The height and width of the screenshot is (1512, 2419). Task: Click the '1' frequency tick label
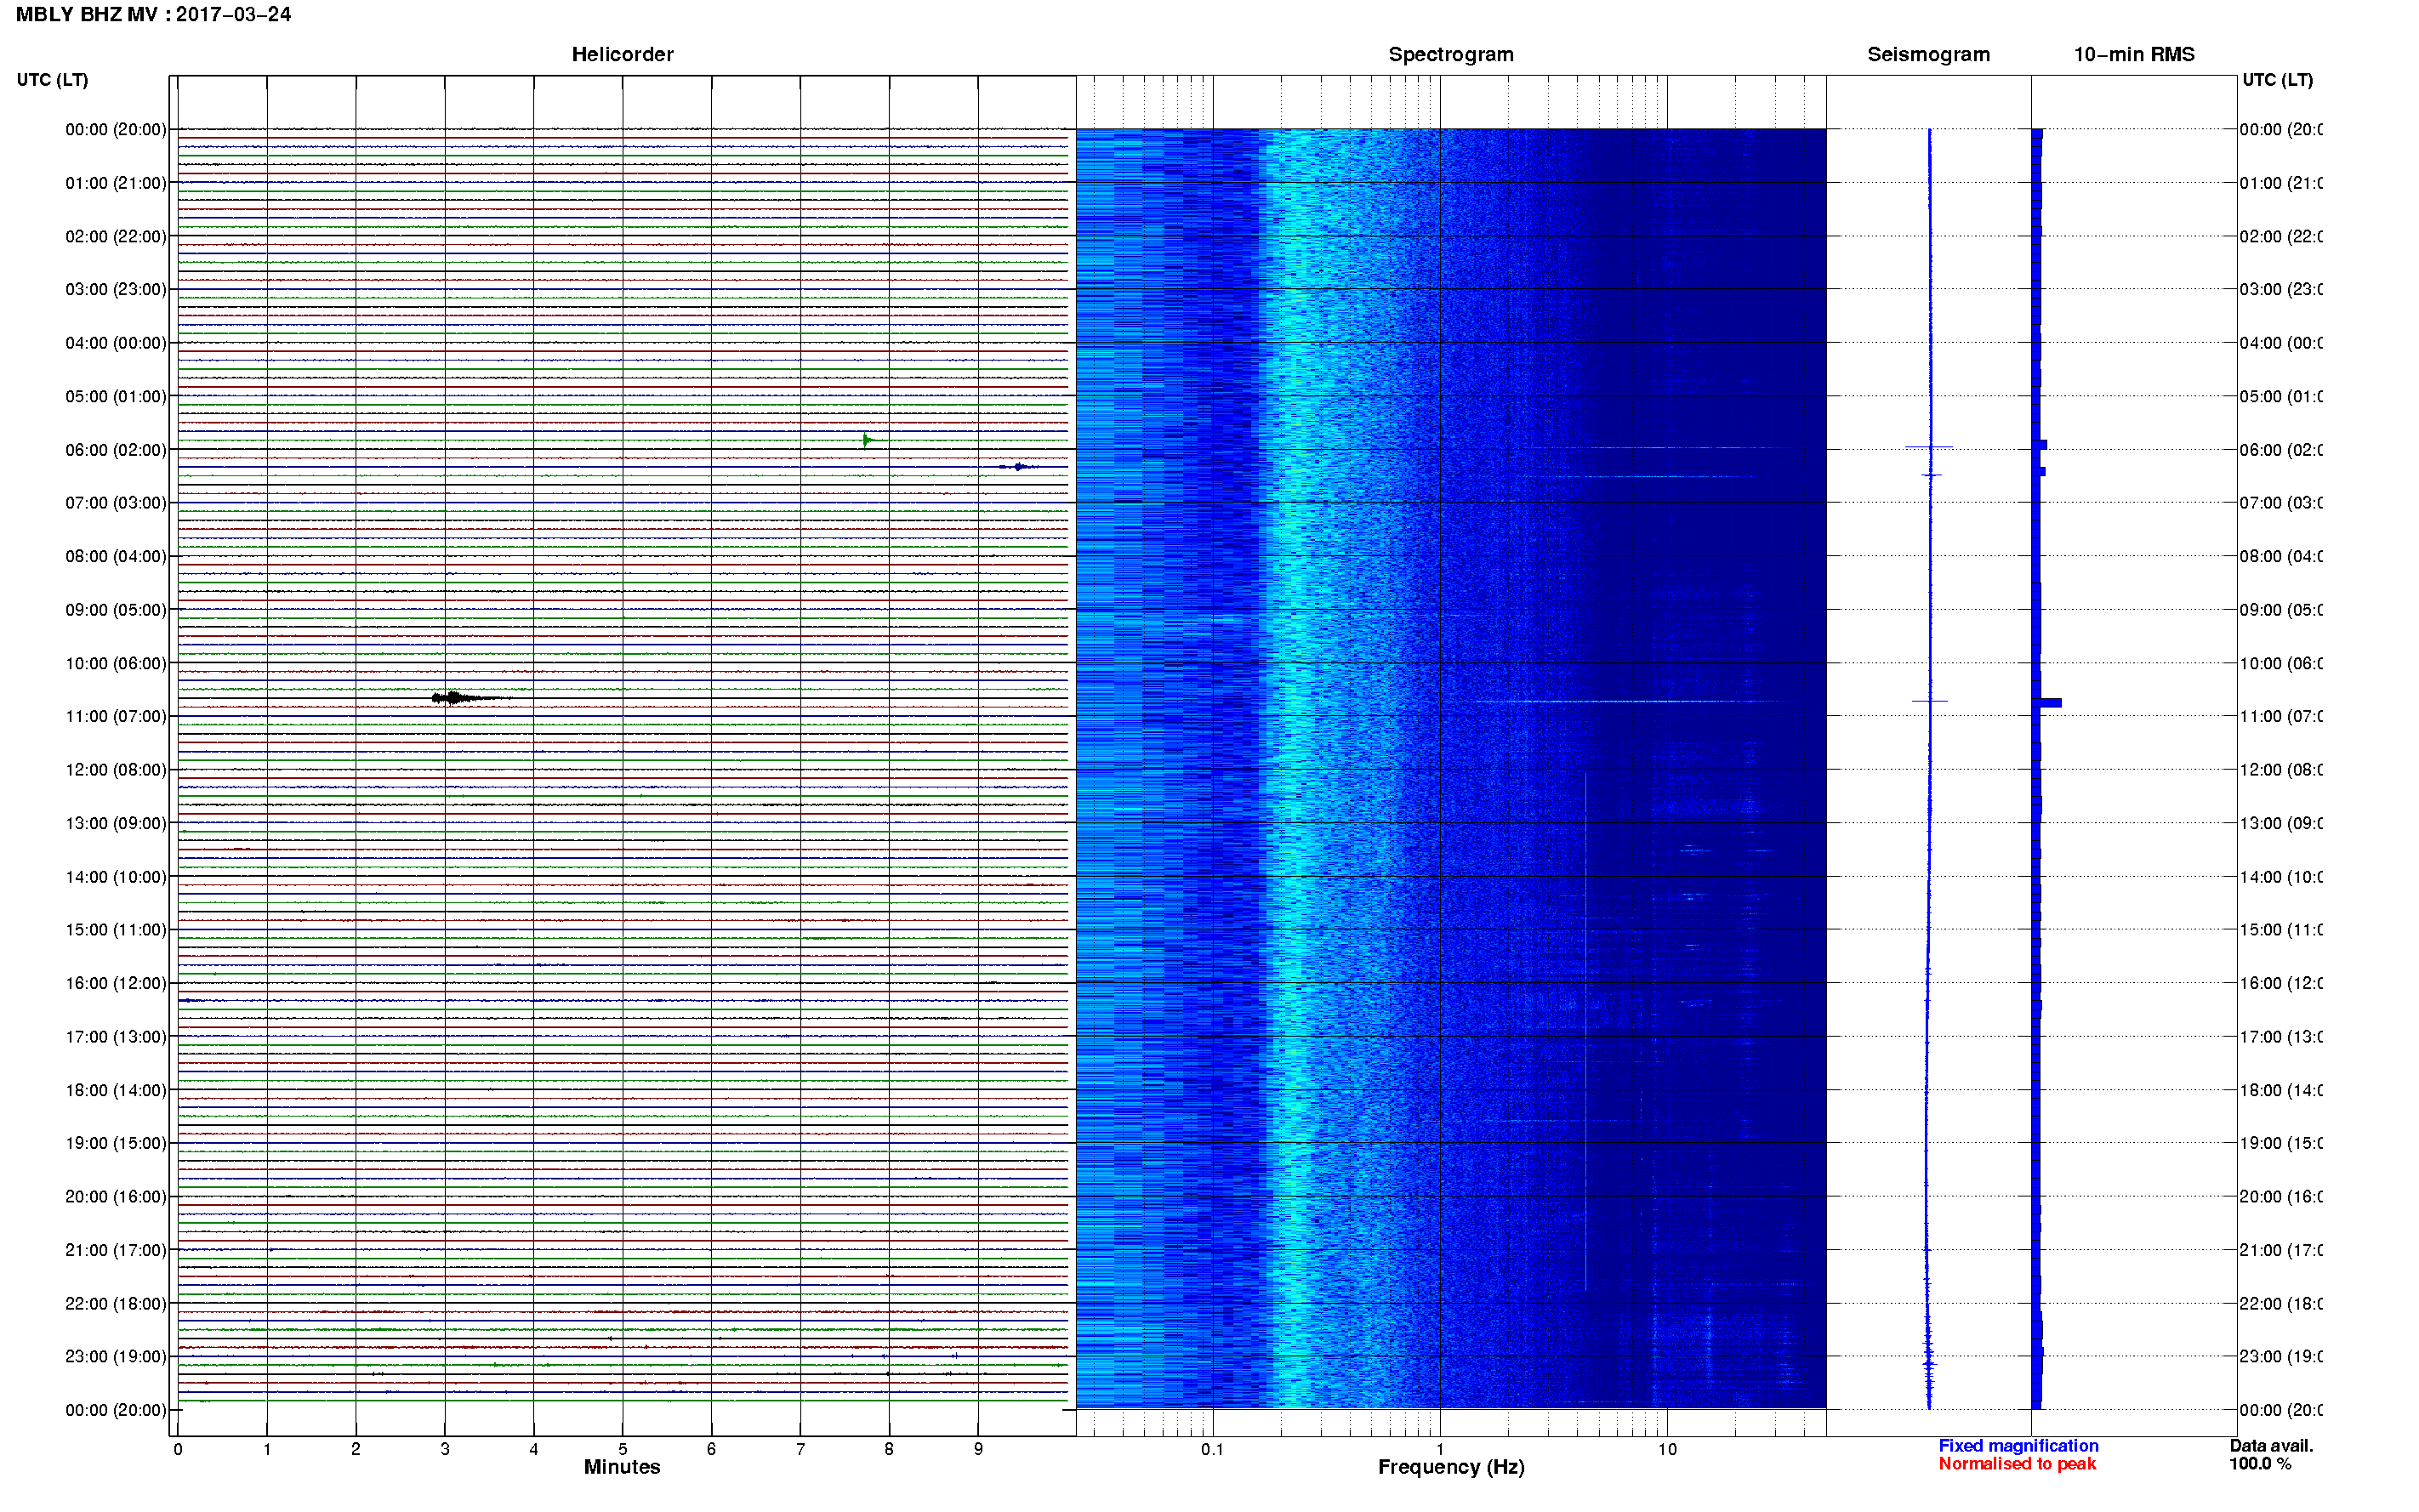[1440, 1449]
